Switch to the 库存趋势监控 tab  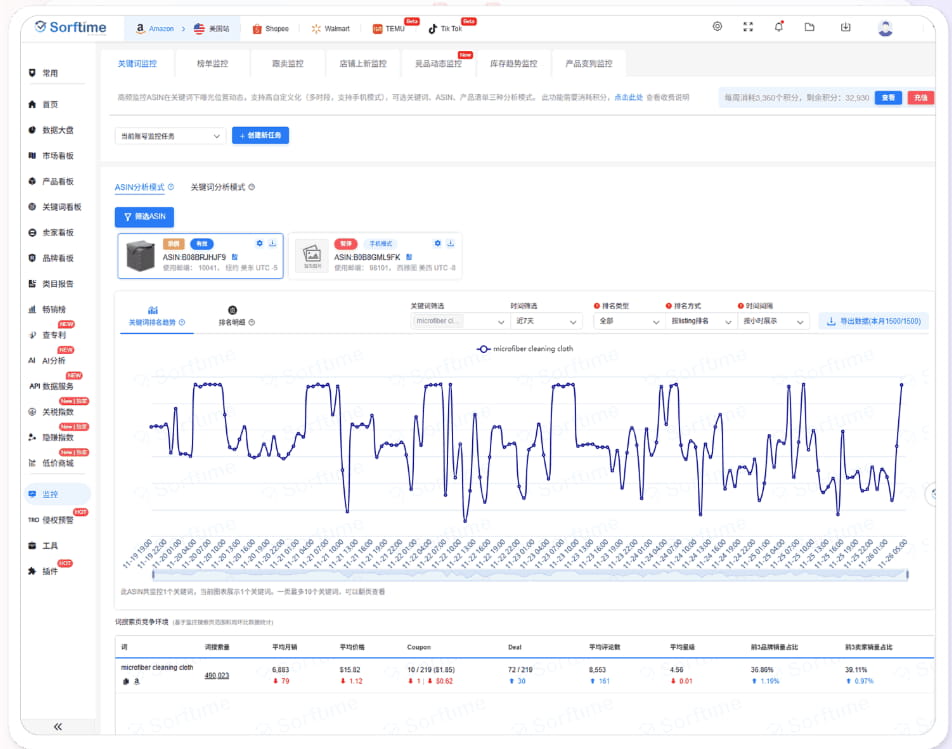(x=514, y=63)
